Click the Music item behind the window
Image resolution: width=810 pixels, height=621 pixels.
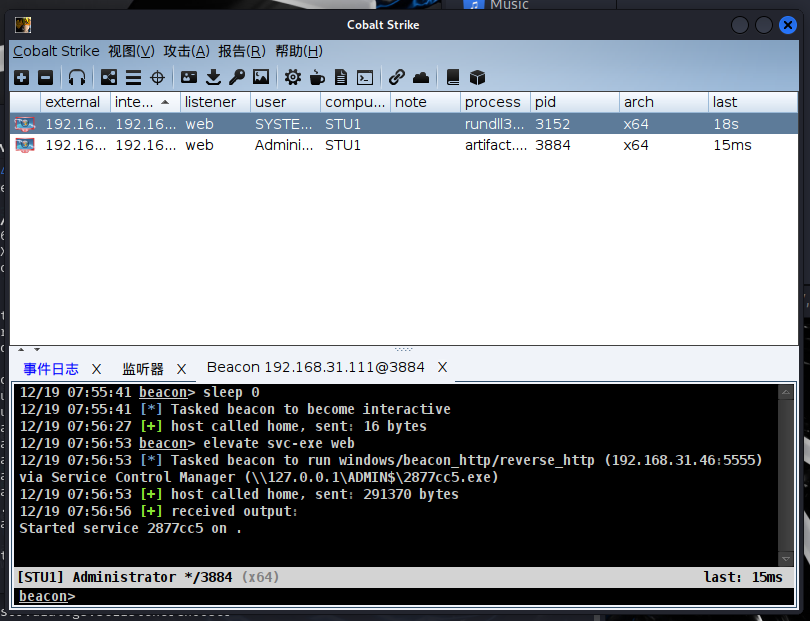coord(509,5)
